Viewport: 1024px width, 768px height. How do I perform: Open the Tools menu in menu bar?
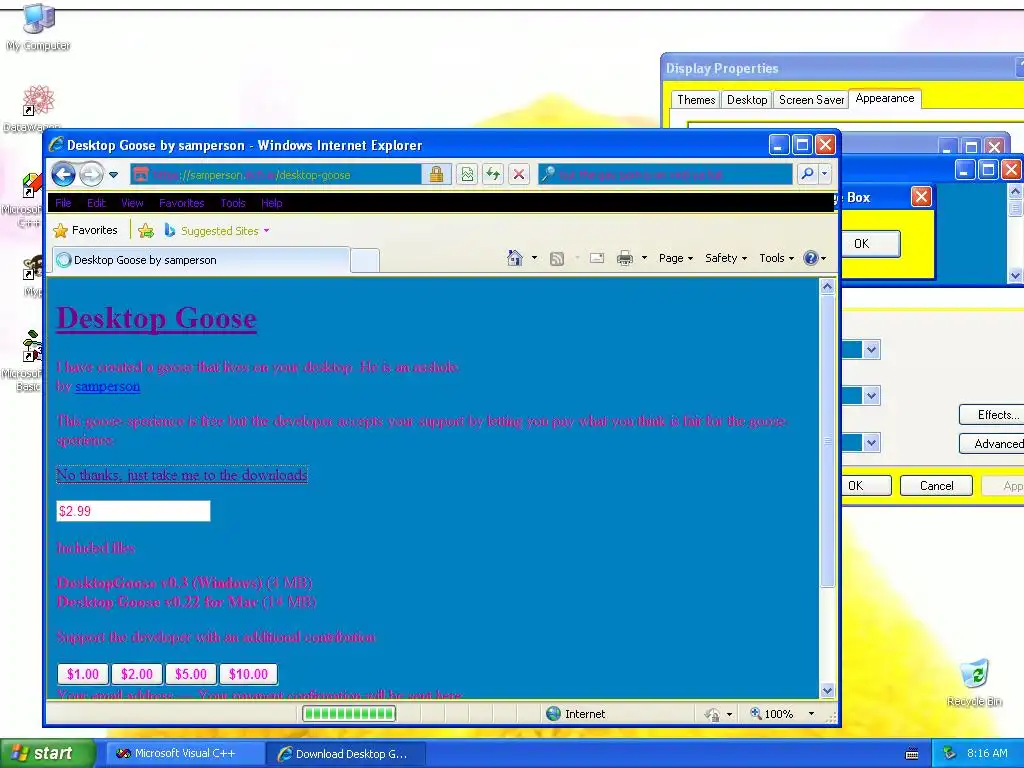tap(232, 203)
